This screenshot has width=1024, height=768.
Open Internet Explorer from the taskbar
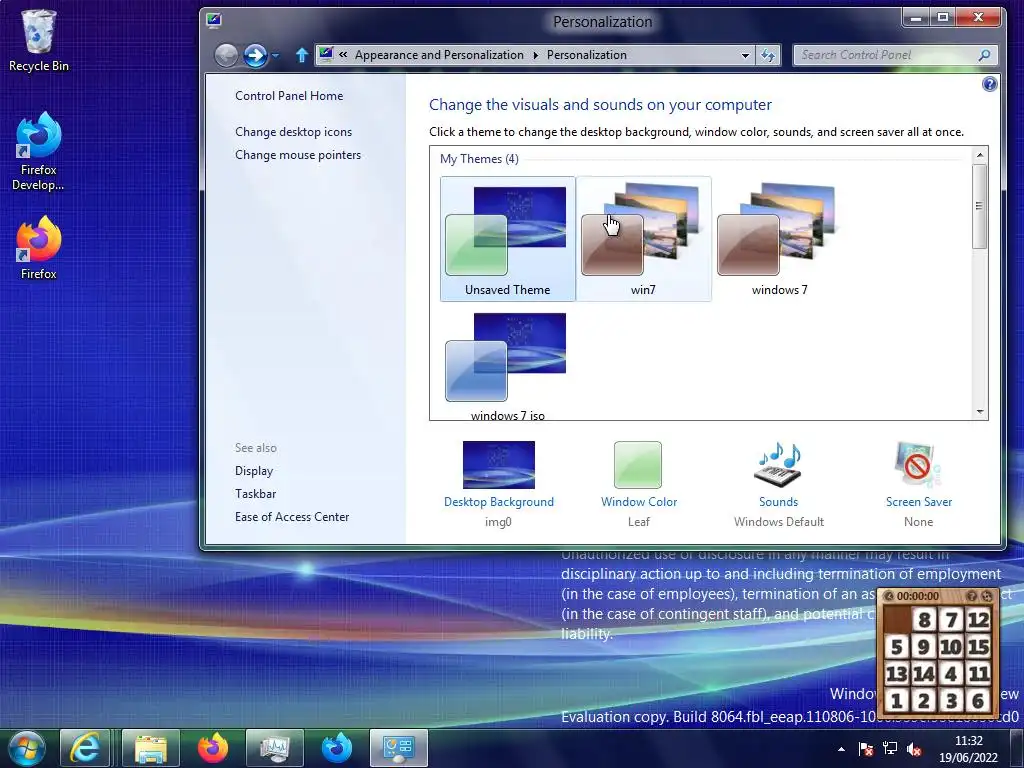pos(84,748)
